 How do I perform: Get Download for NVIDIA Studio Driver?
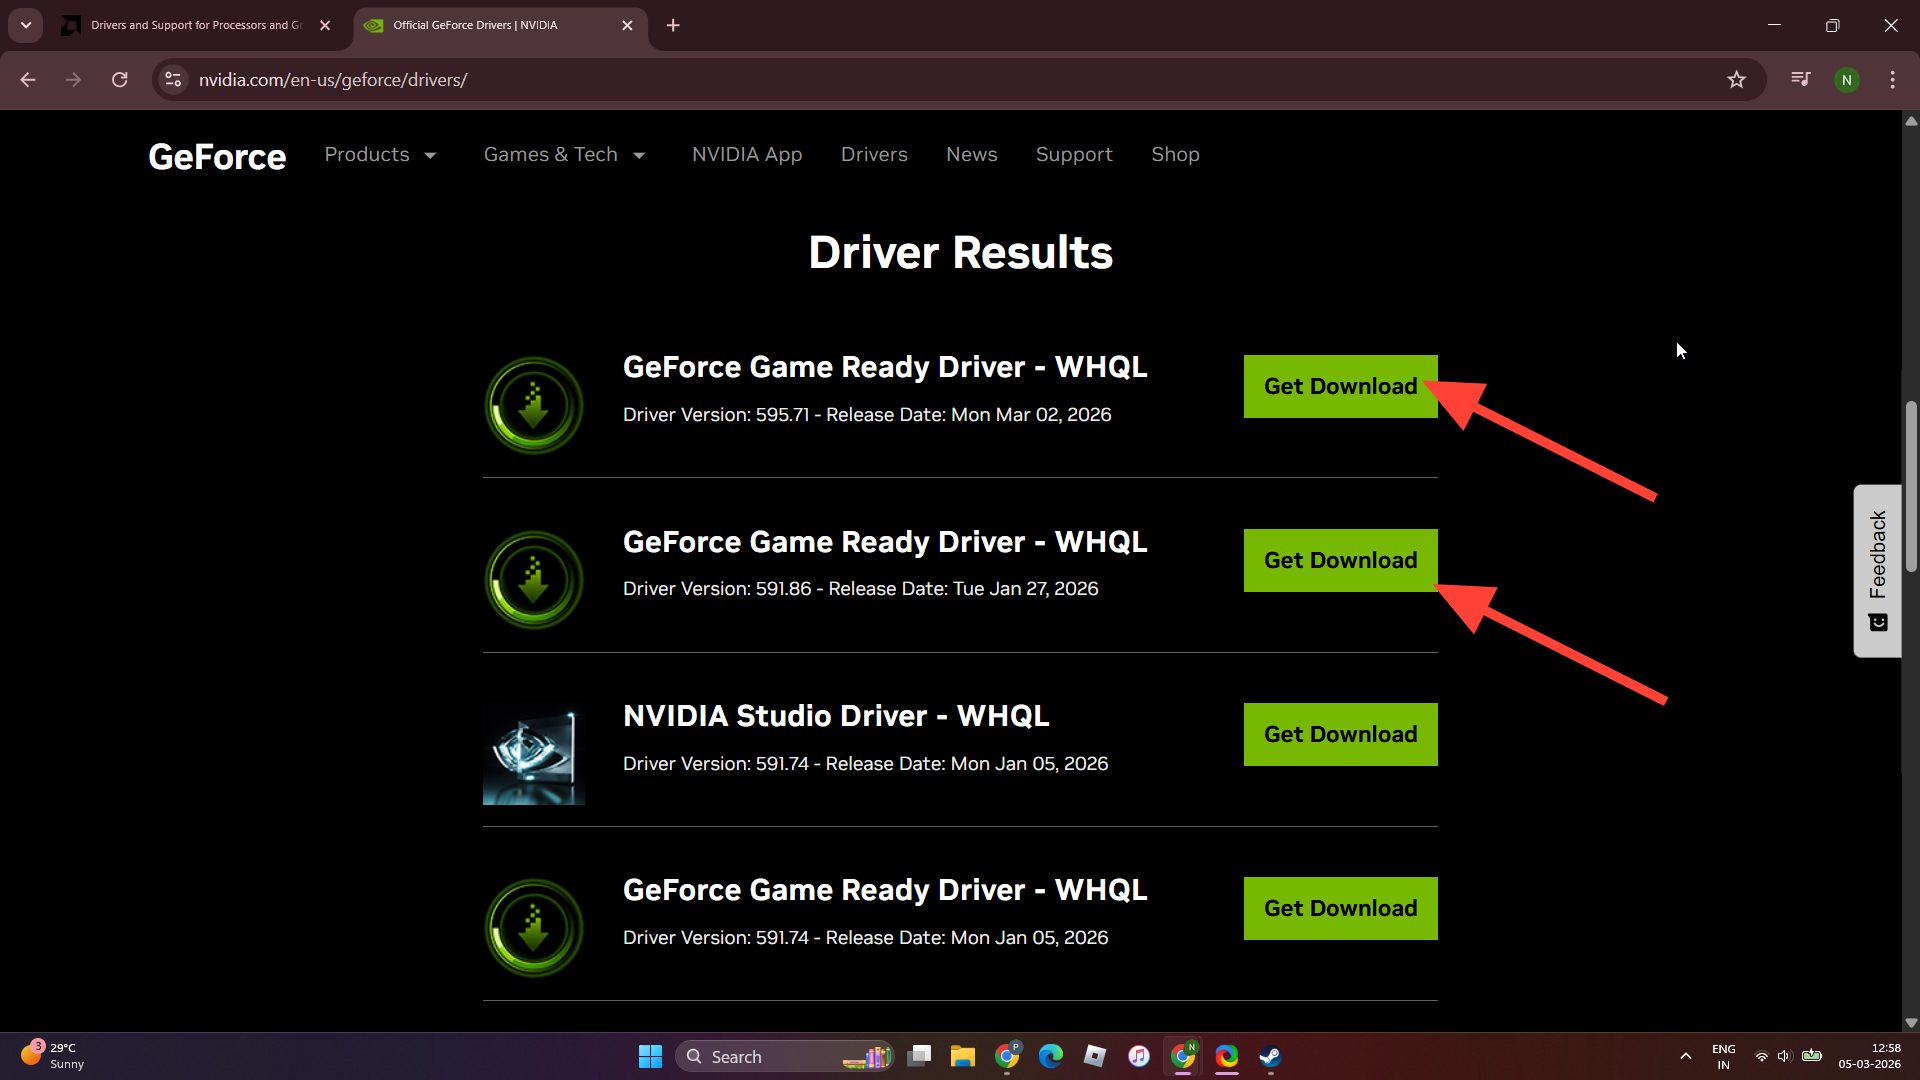tap(1340, 734)
